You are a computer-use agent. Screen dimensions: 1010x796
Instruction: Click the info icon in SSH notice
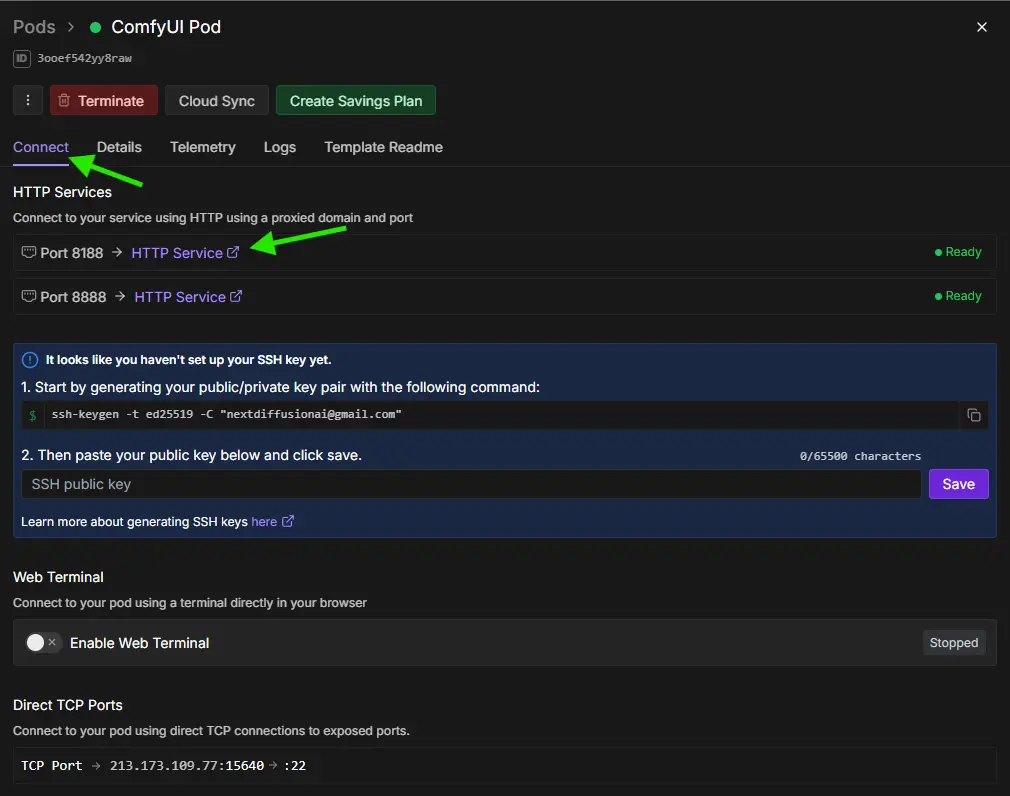pyautogui.click(x=30, y=360)
